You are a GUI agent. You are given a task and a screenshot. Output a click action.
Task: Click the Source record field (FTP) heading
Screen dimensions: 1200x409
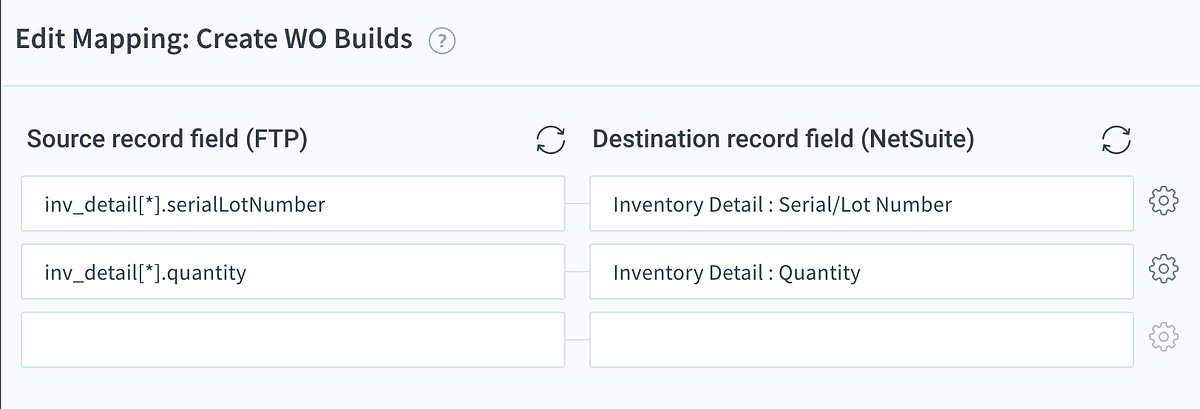(x=167, y=139)
